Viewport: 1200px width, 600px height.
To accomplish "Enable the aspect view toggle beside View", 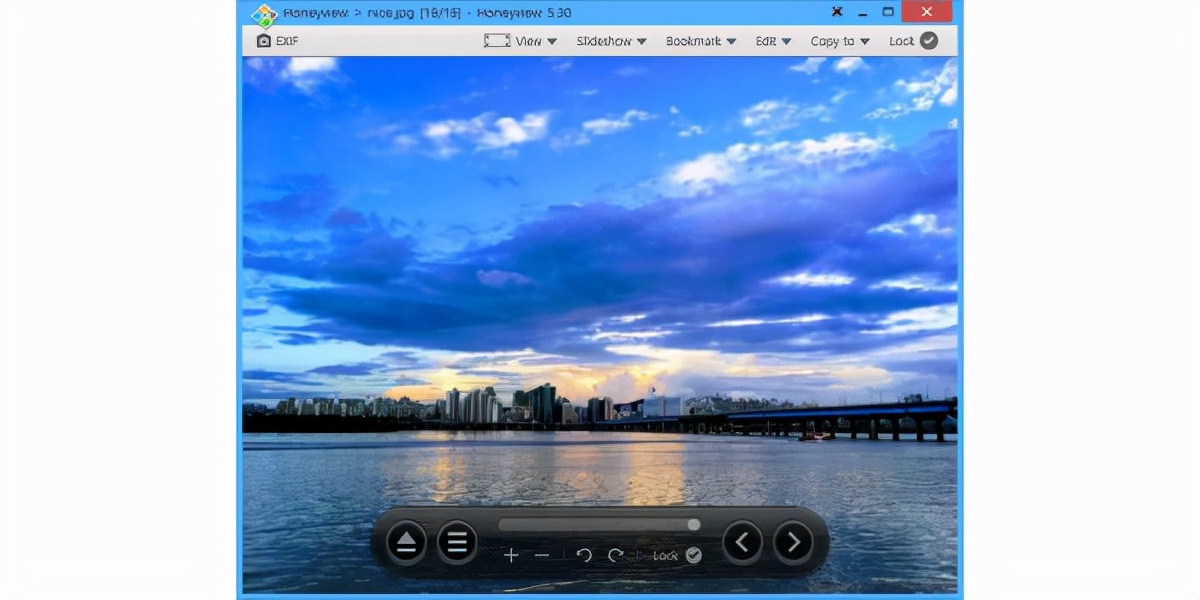I will tap(496, 40).
